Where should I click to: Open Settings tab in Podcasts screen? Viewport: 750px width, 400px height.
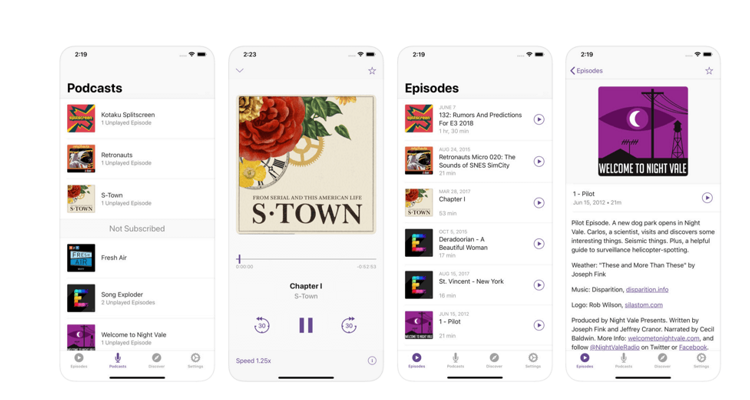pyautogui.click(x=195, y=360)
